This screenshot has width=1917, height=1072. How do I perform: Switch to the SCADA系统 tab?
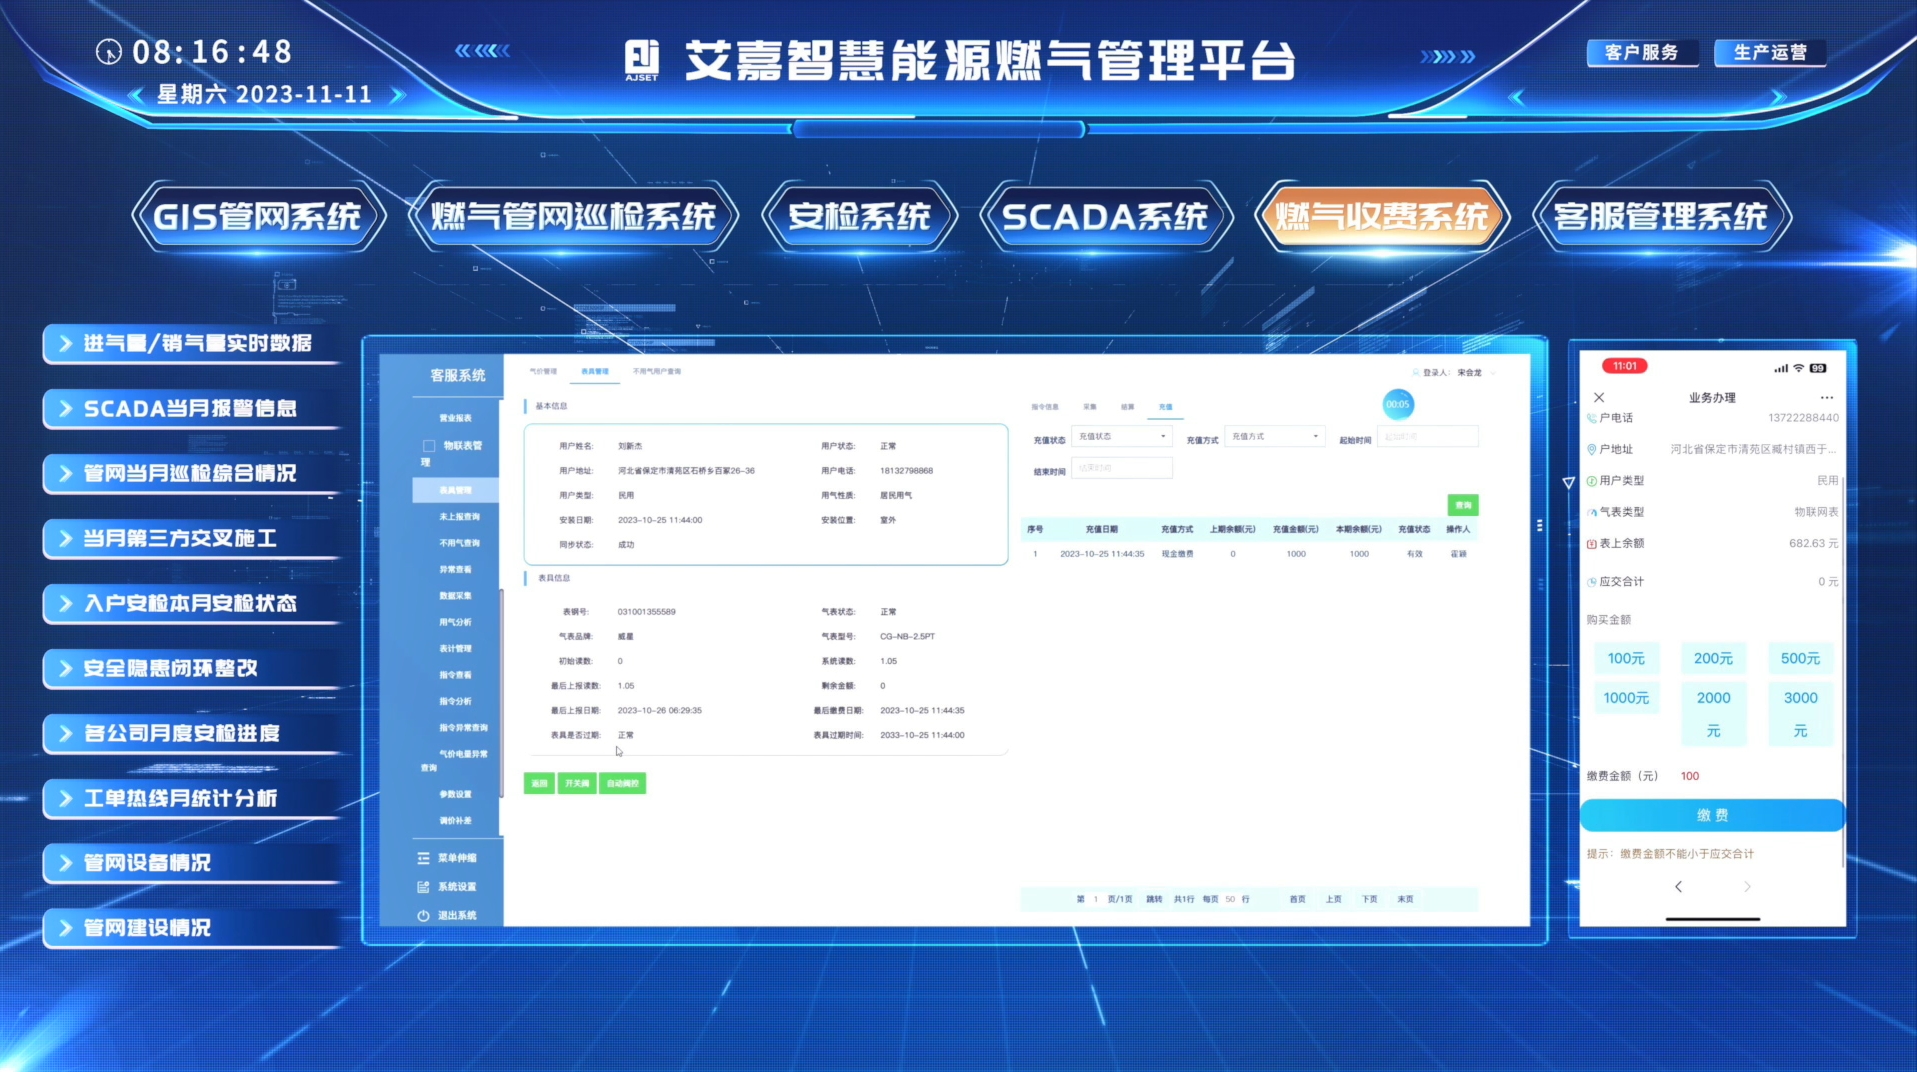1105,217
